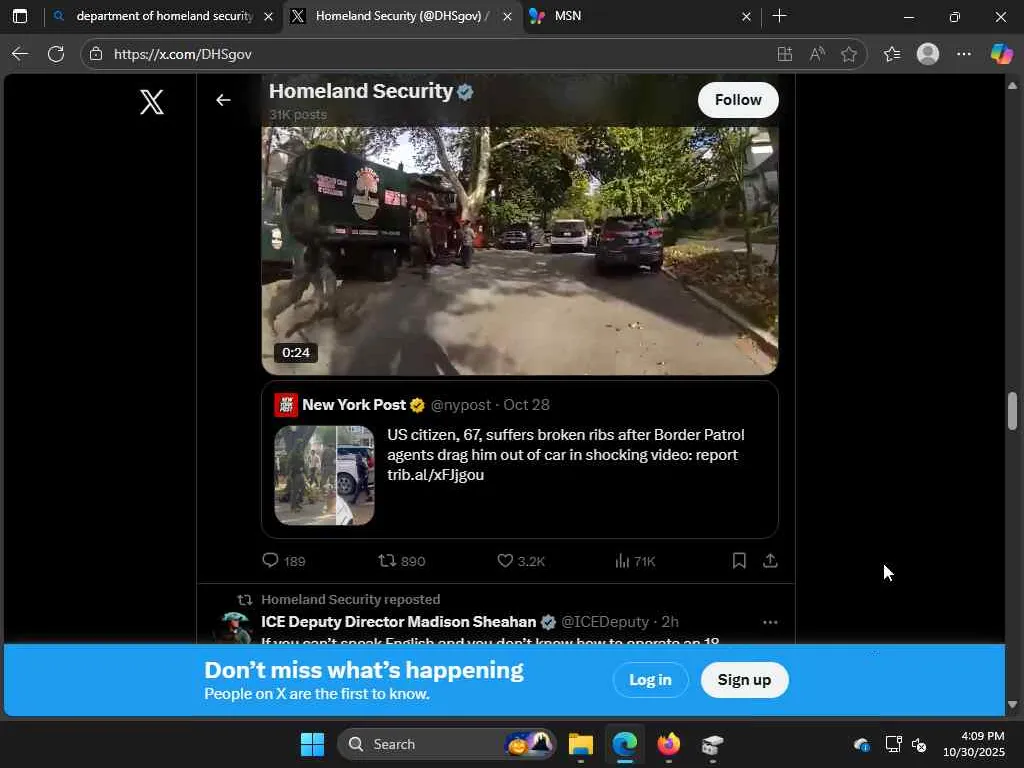Close the department of homeland security tab

pos(268,17)
